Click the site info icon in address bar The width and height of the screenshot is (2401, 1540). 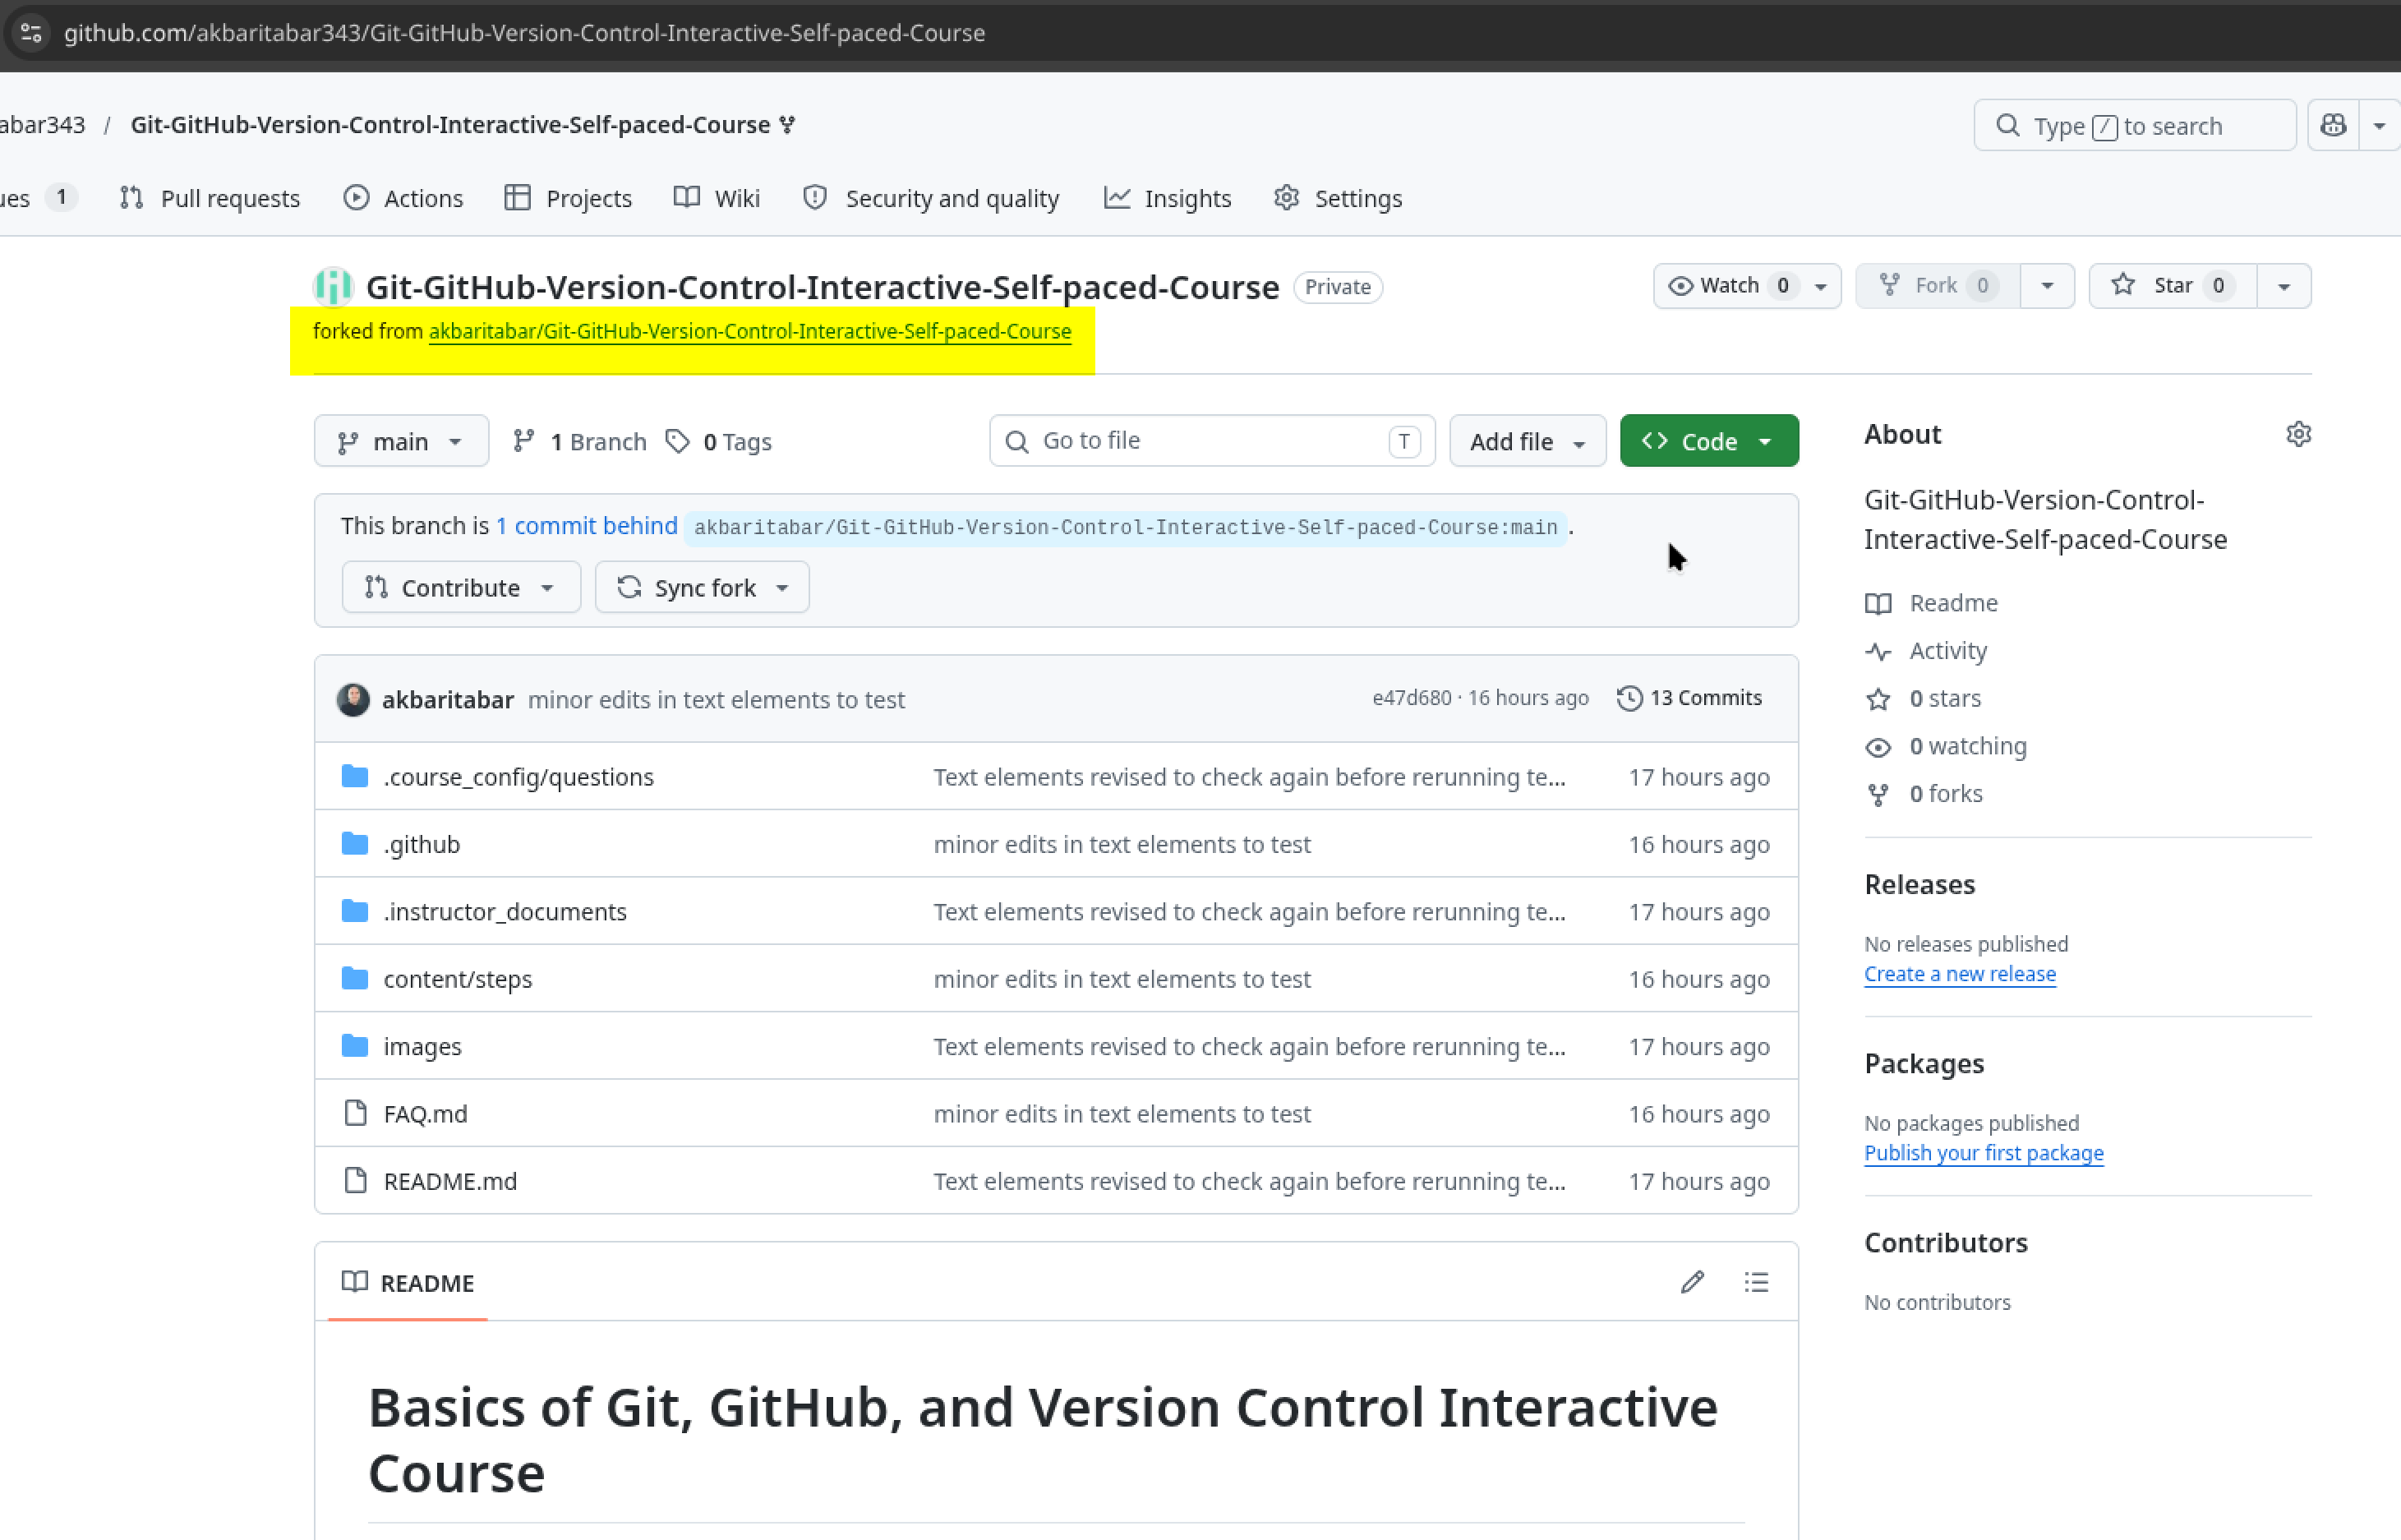point(31,33)
